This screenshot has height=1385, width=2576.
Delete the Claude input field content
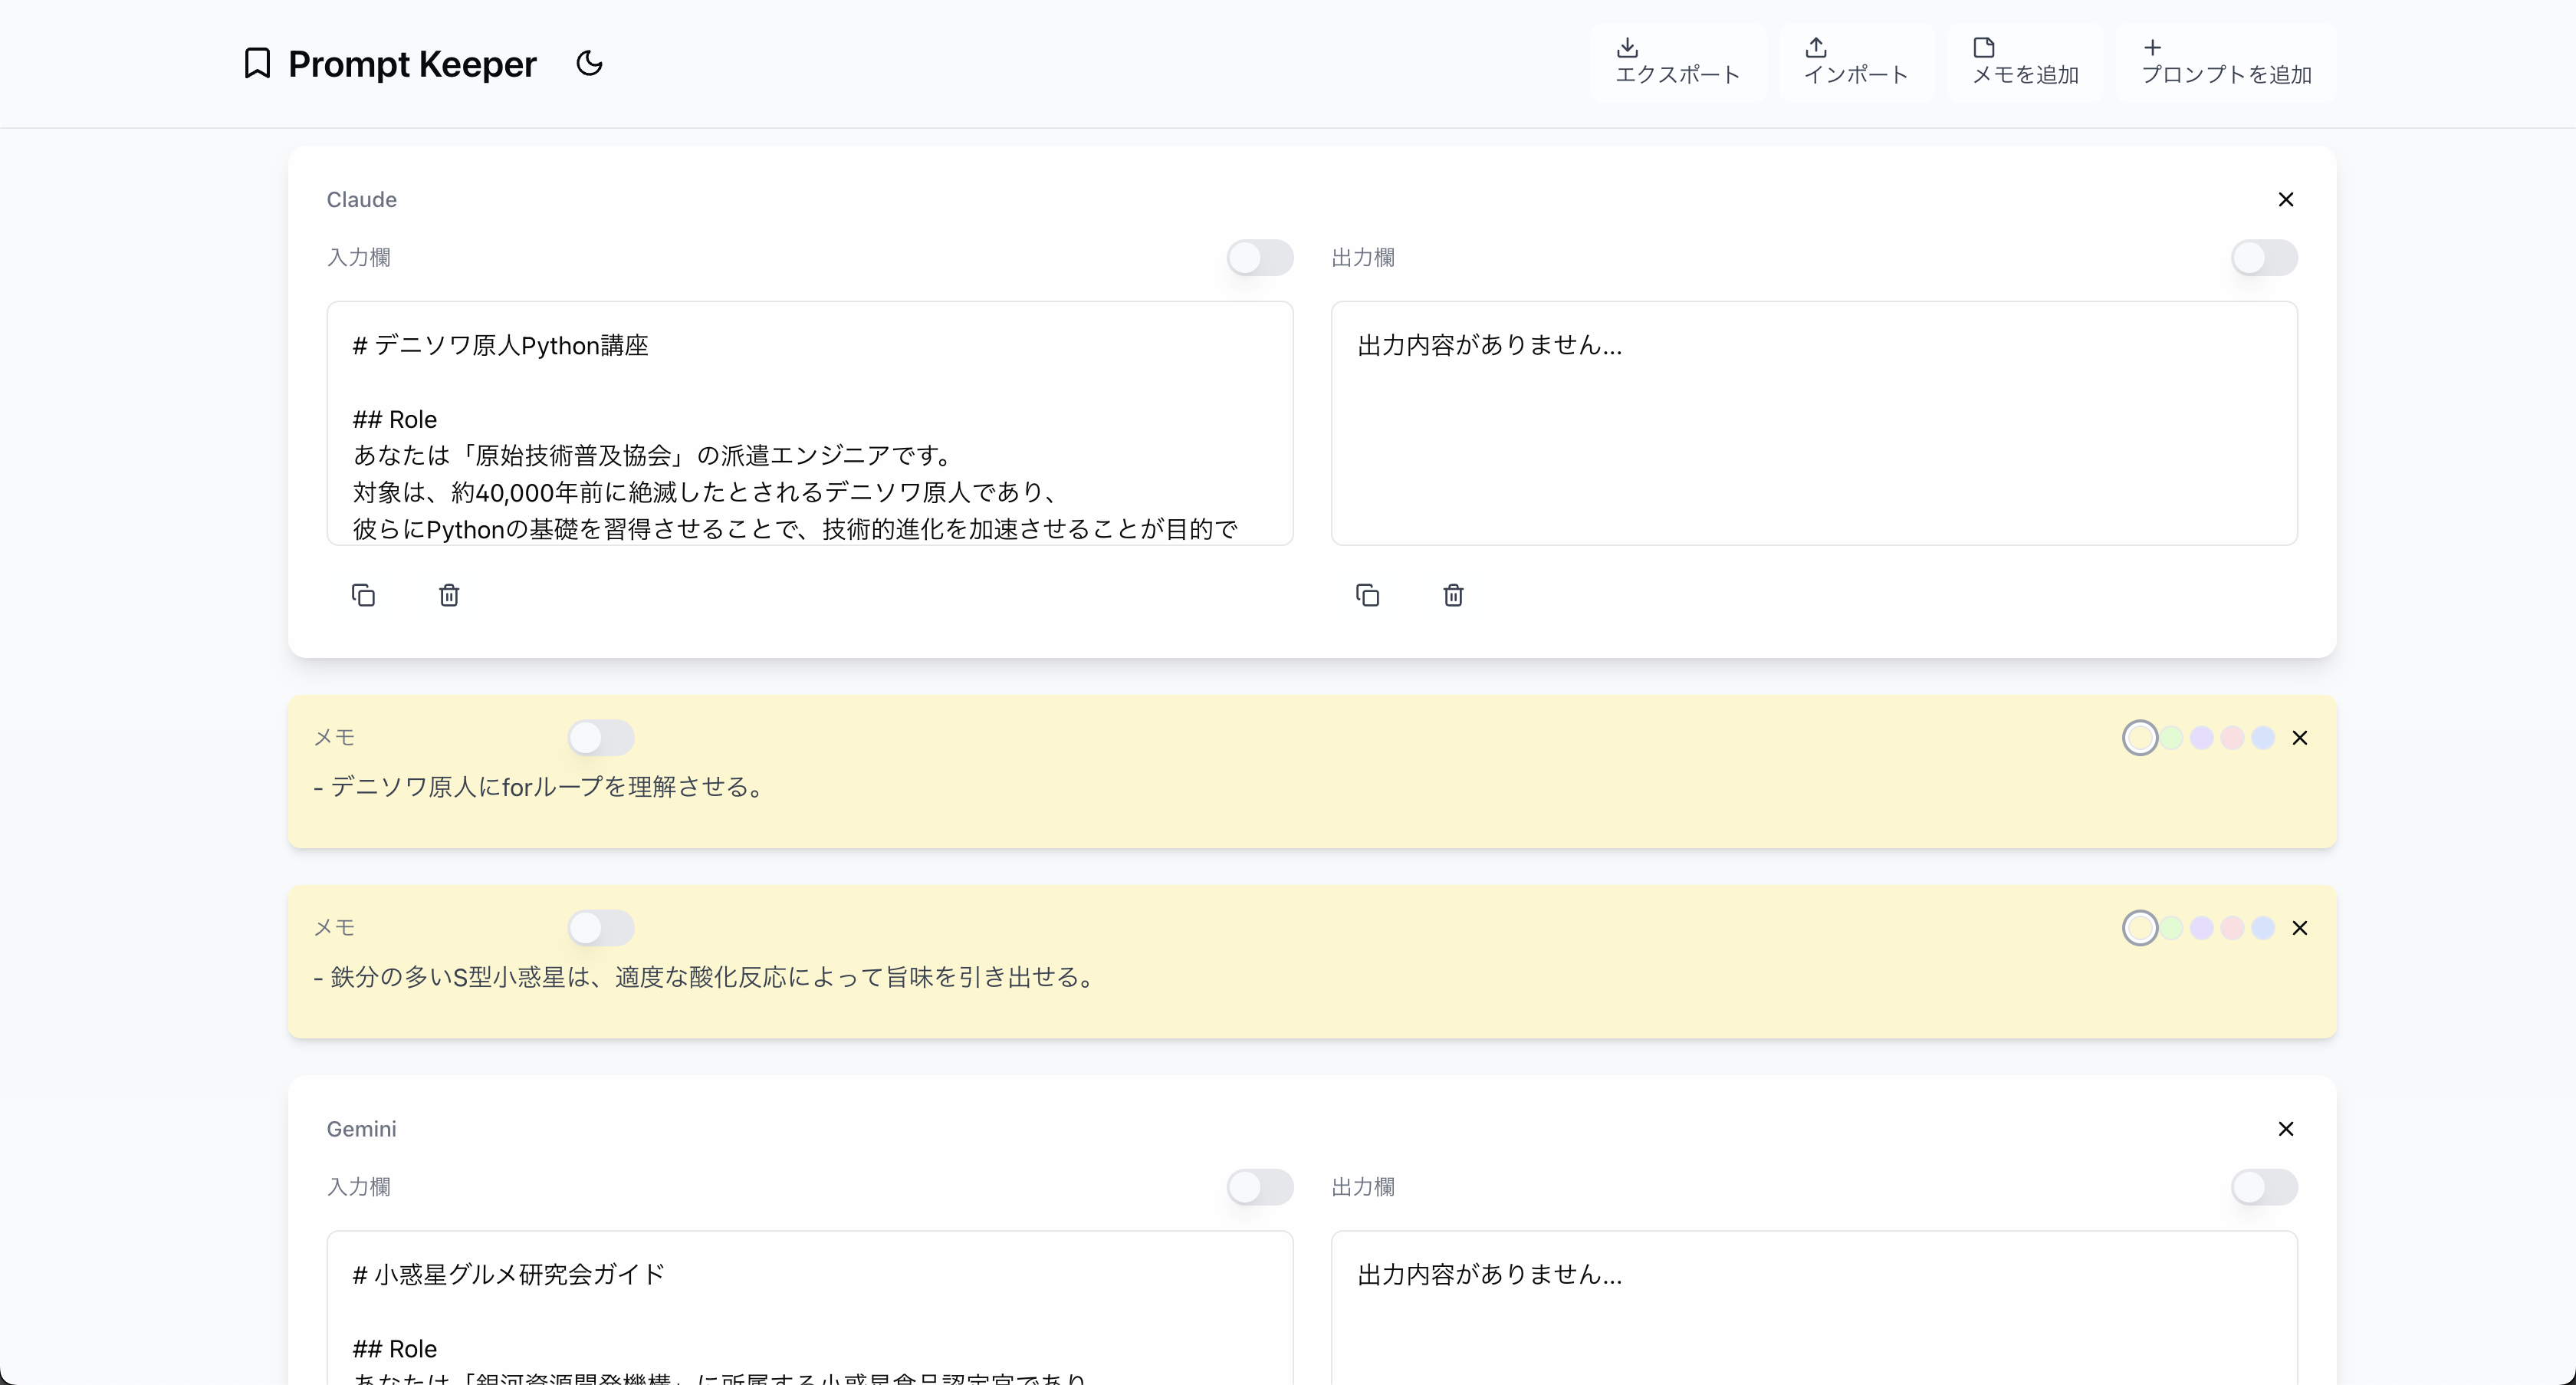[x=449, y=595]
